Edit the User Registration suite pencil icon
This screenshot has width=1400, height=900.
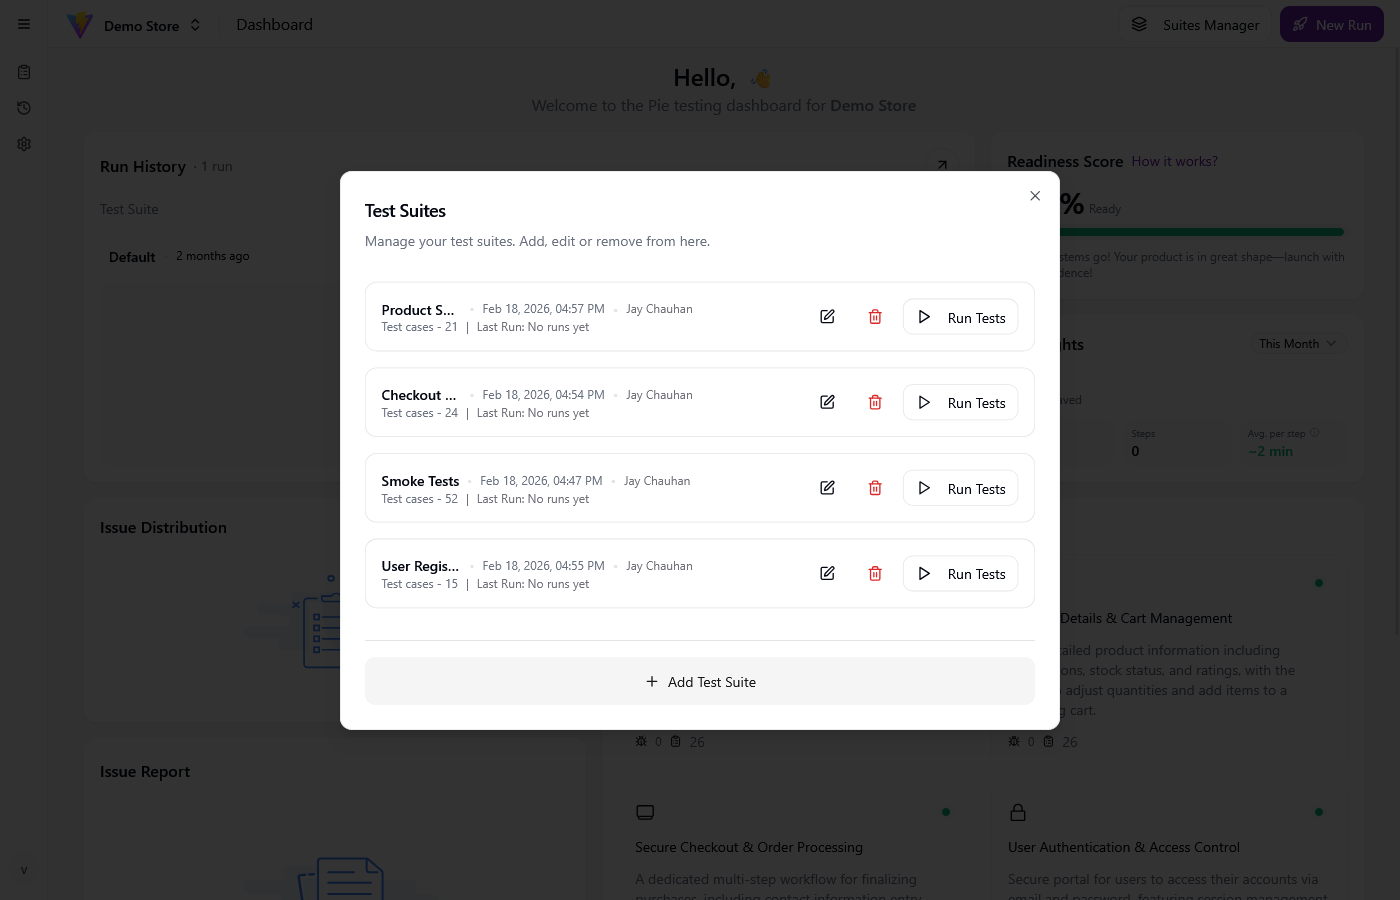tap(827, 573)
